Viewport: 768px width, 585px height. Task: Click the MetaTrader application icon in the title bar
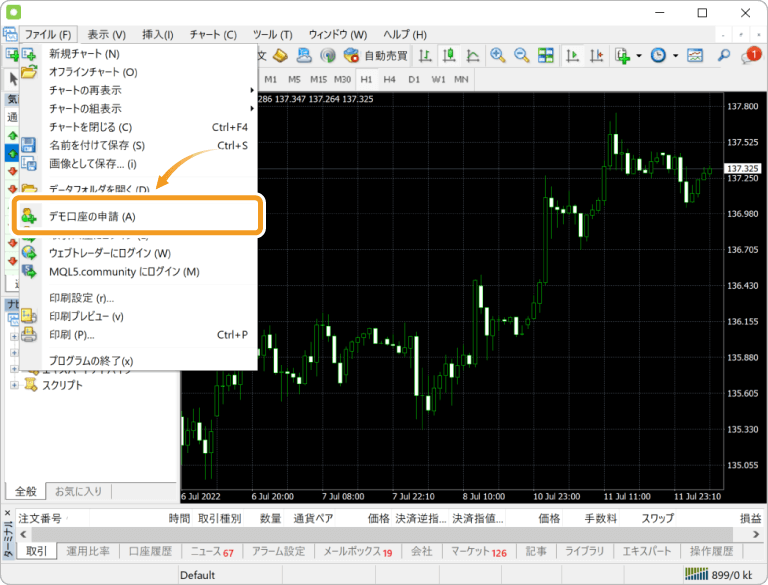[x=14, y=13]
